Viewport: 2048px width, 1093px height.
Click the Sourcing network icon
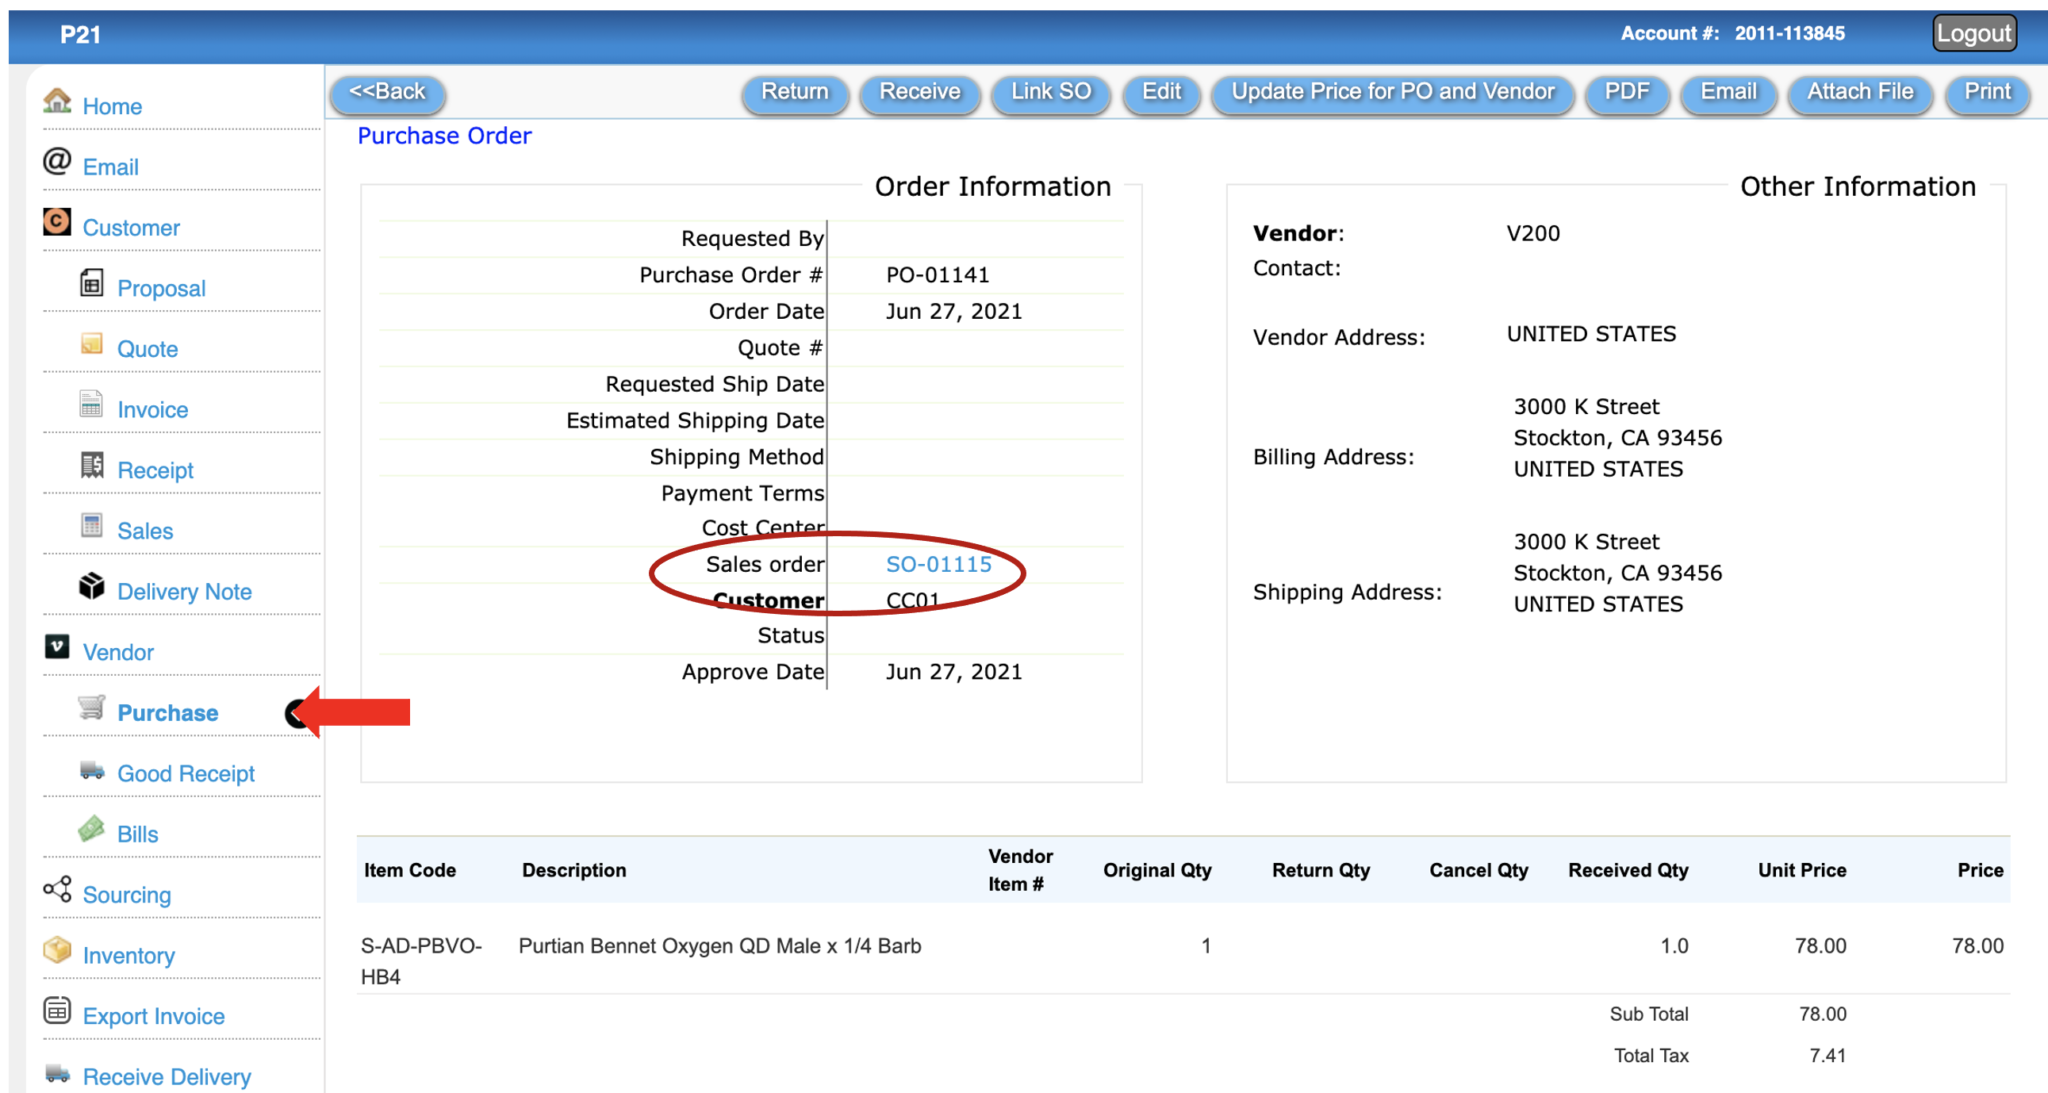point(57,889)
